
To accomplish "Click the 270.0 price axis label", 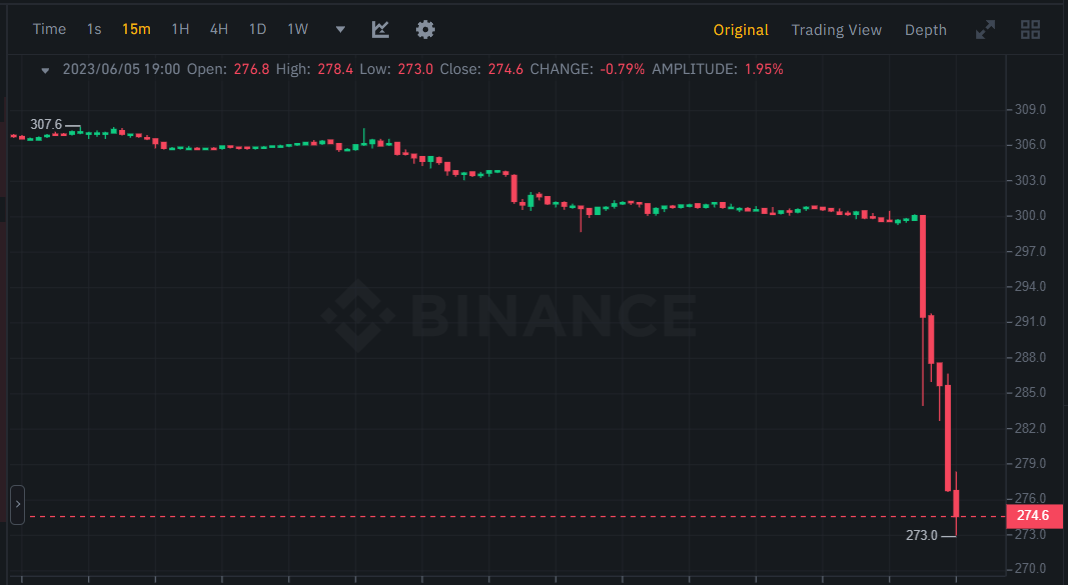I will [x=1030, y=569].
